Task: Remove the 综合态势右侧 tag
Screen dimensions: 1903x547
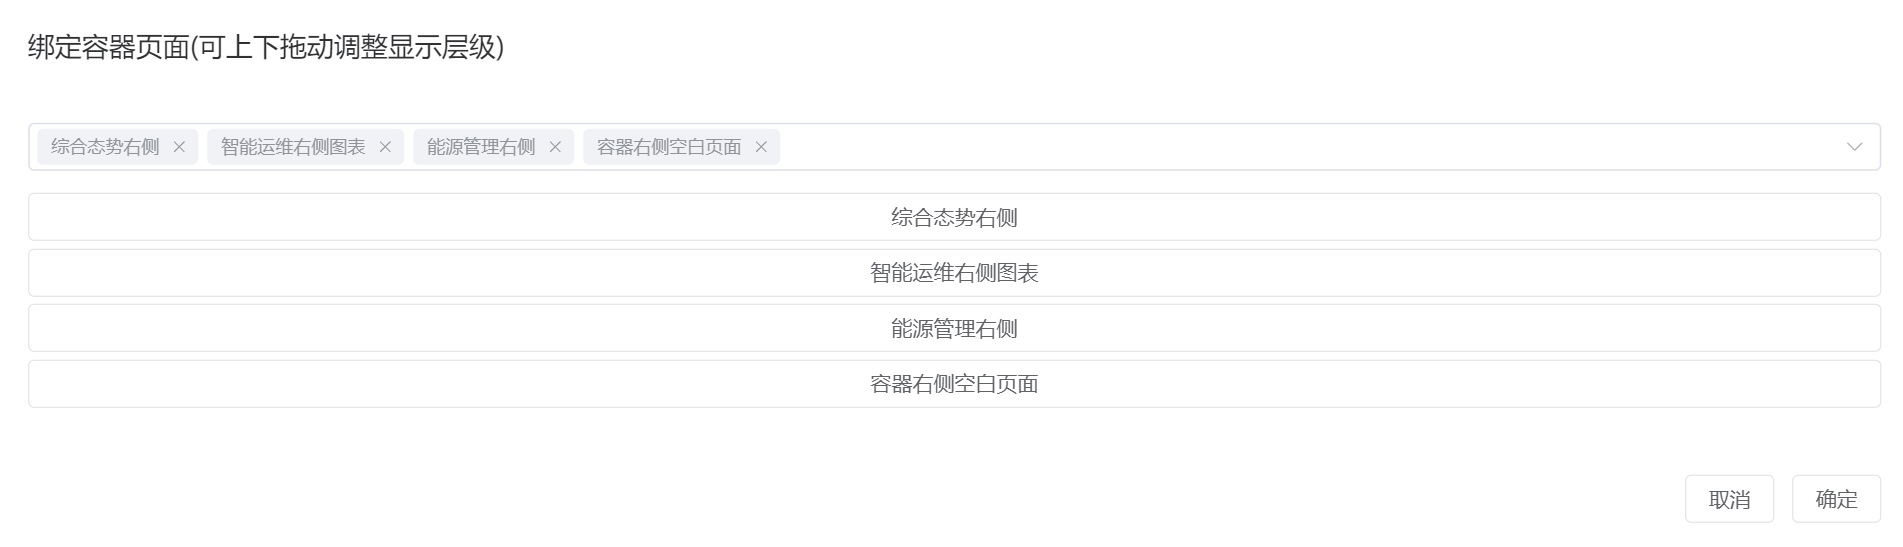Action: (179, 147)
